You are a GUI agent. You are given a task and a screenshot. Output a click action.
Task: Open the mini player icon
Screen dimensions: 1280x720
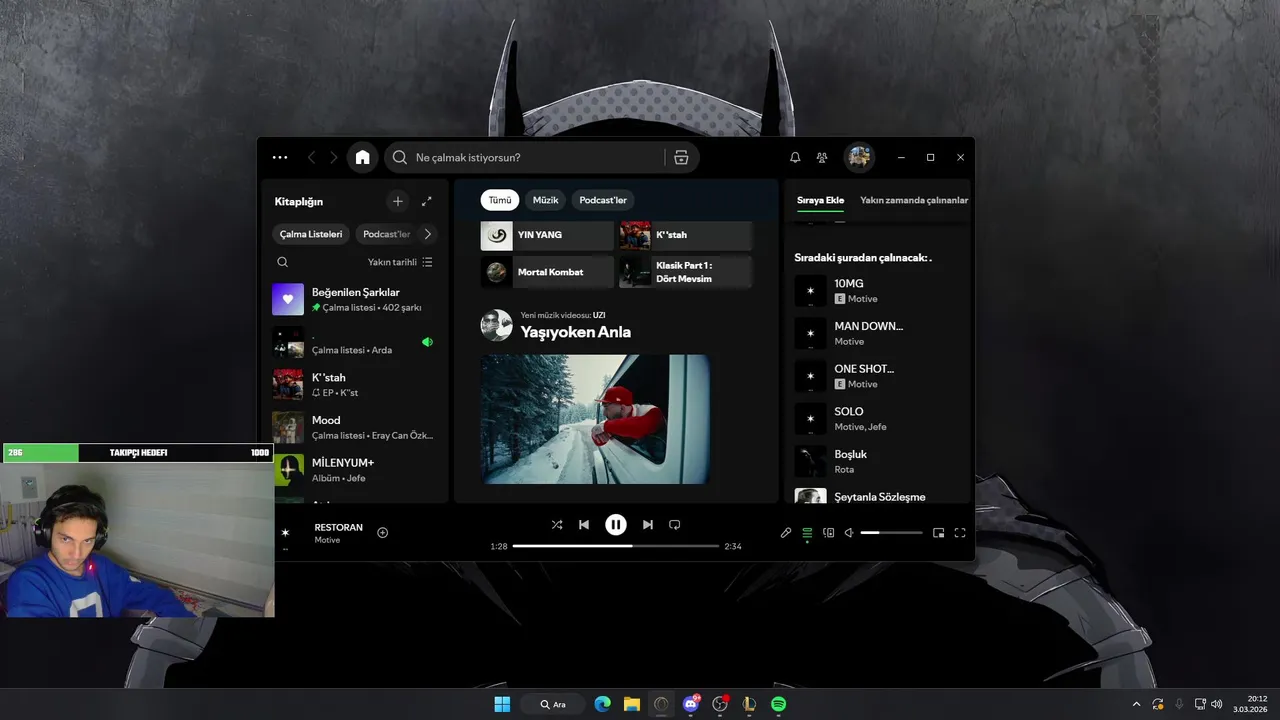[x=938, y=533]
